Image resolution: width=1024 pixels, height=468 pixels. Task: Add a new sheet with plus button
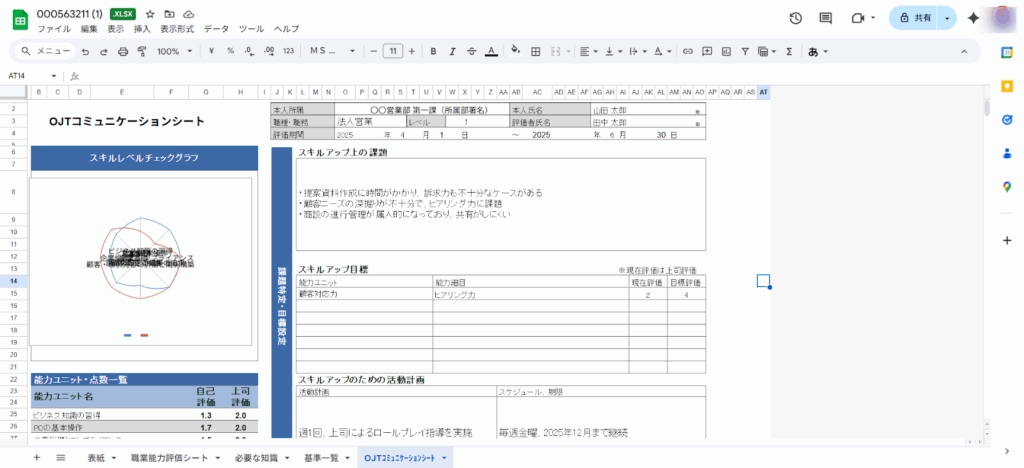[37, 457]
